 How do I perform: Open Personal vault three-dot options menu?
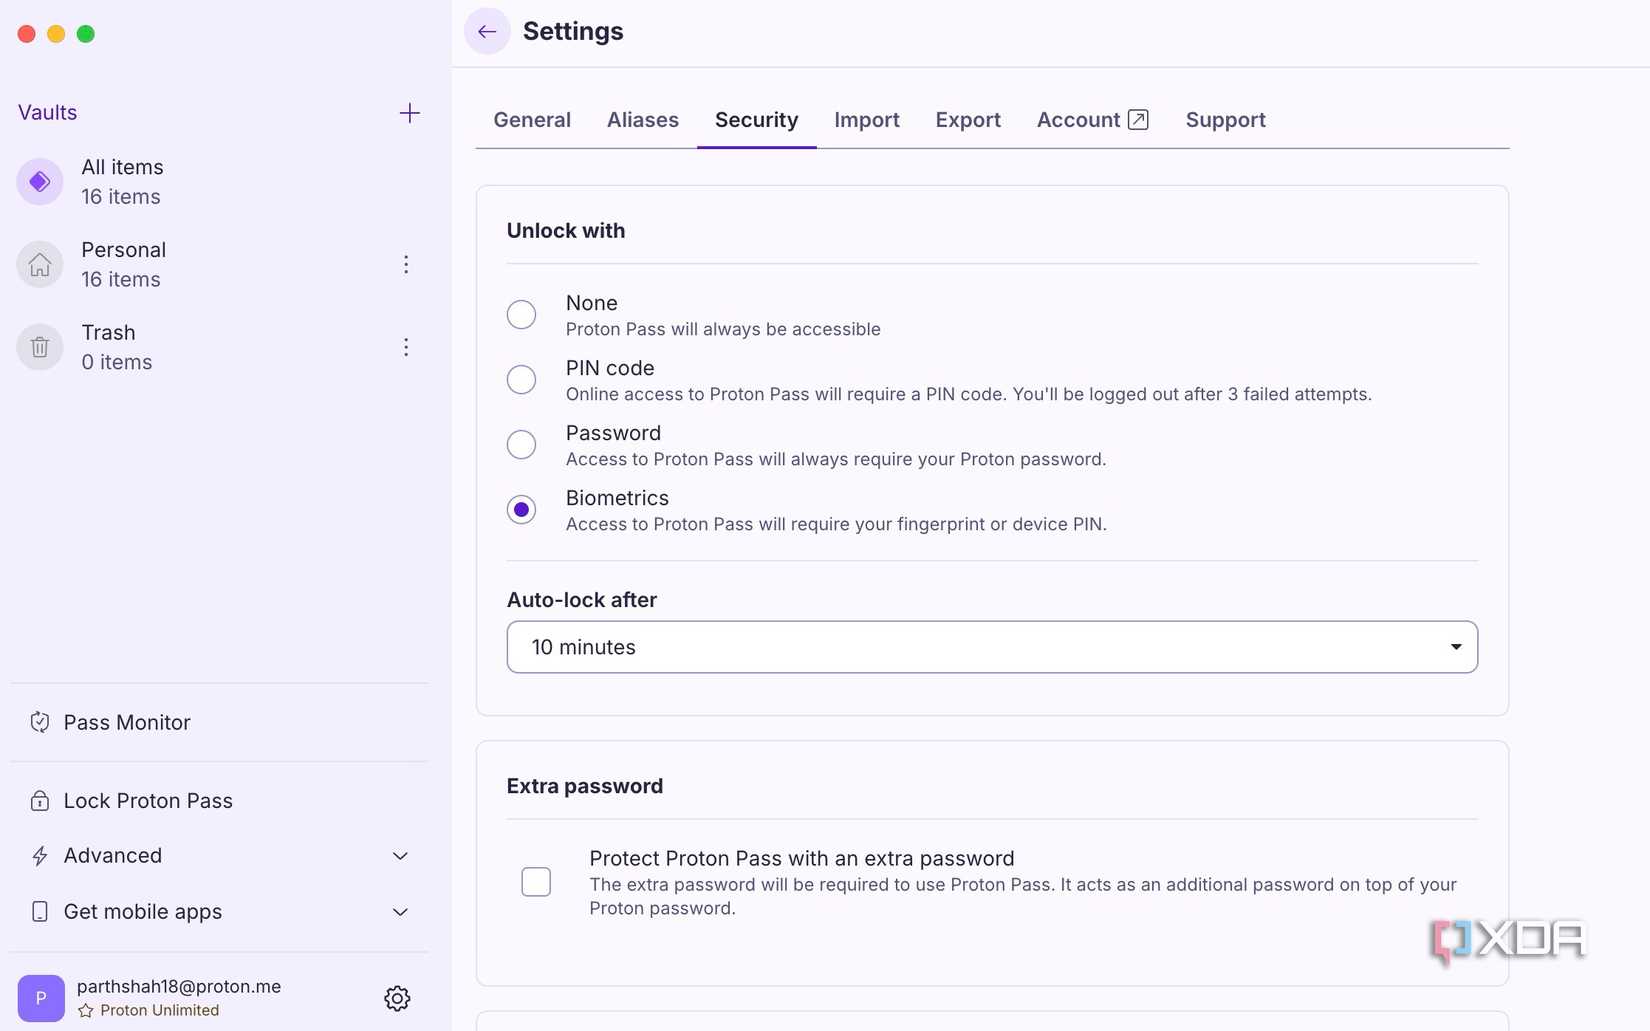tap(406, 264)
